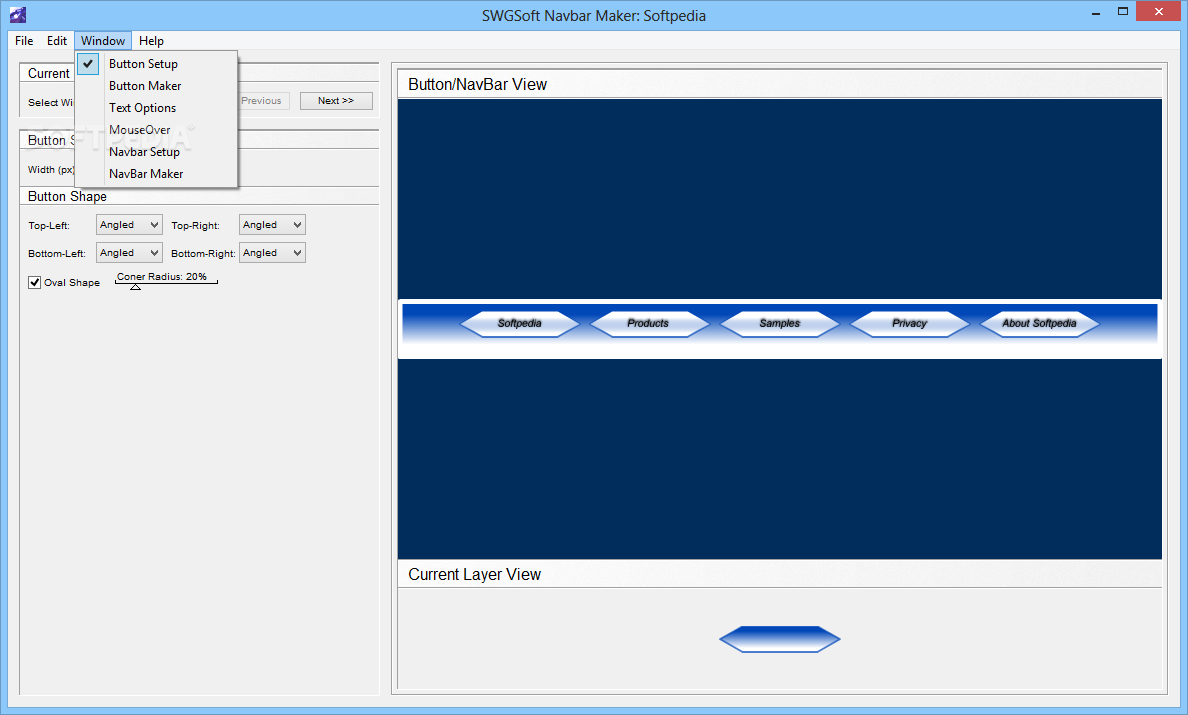Minimize the Navbar Maker window

tap(1096, 13)
